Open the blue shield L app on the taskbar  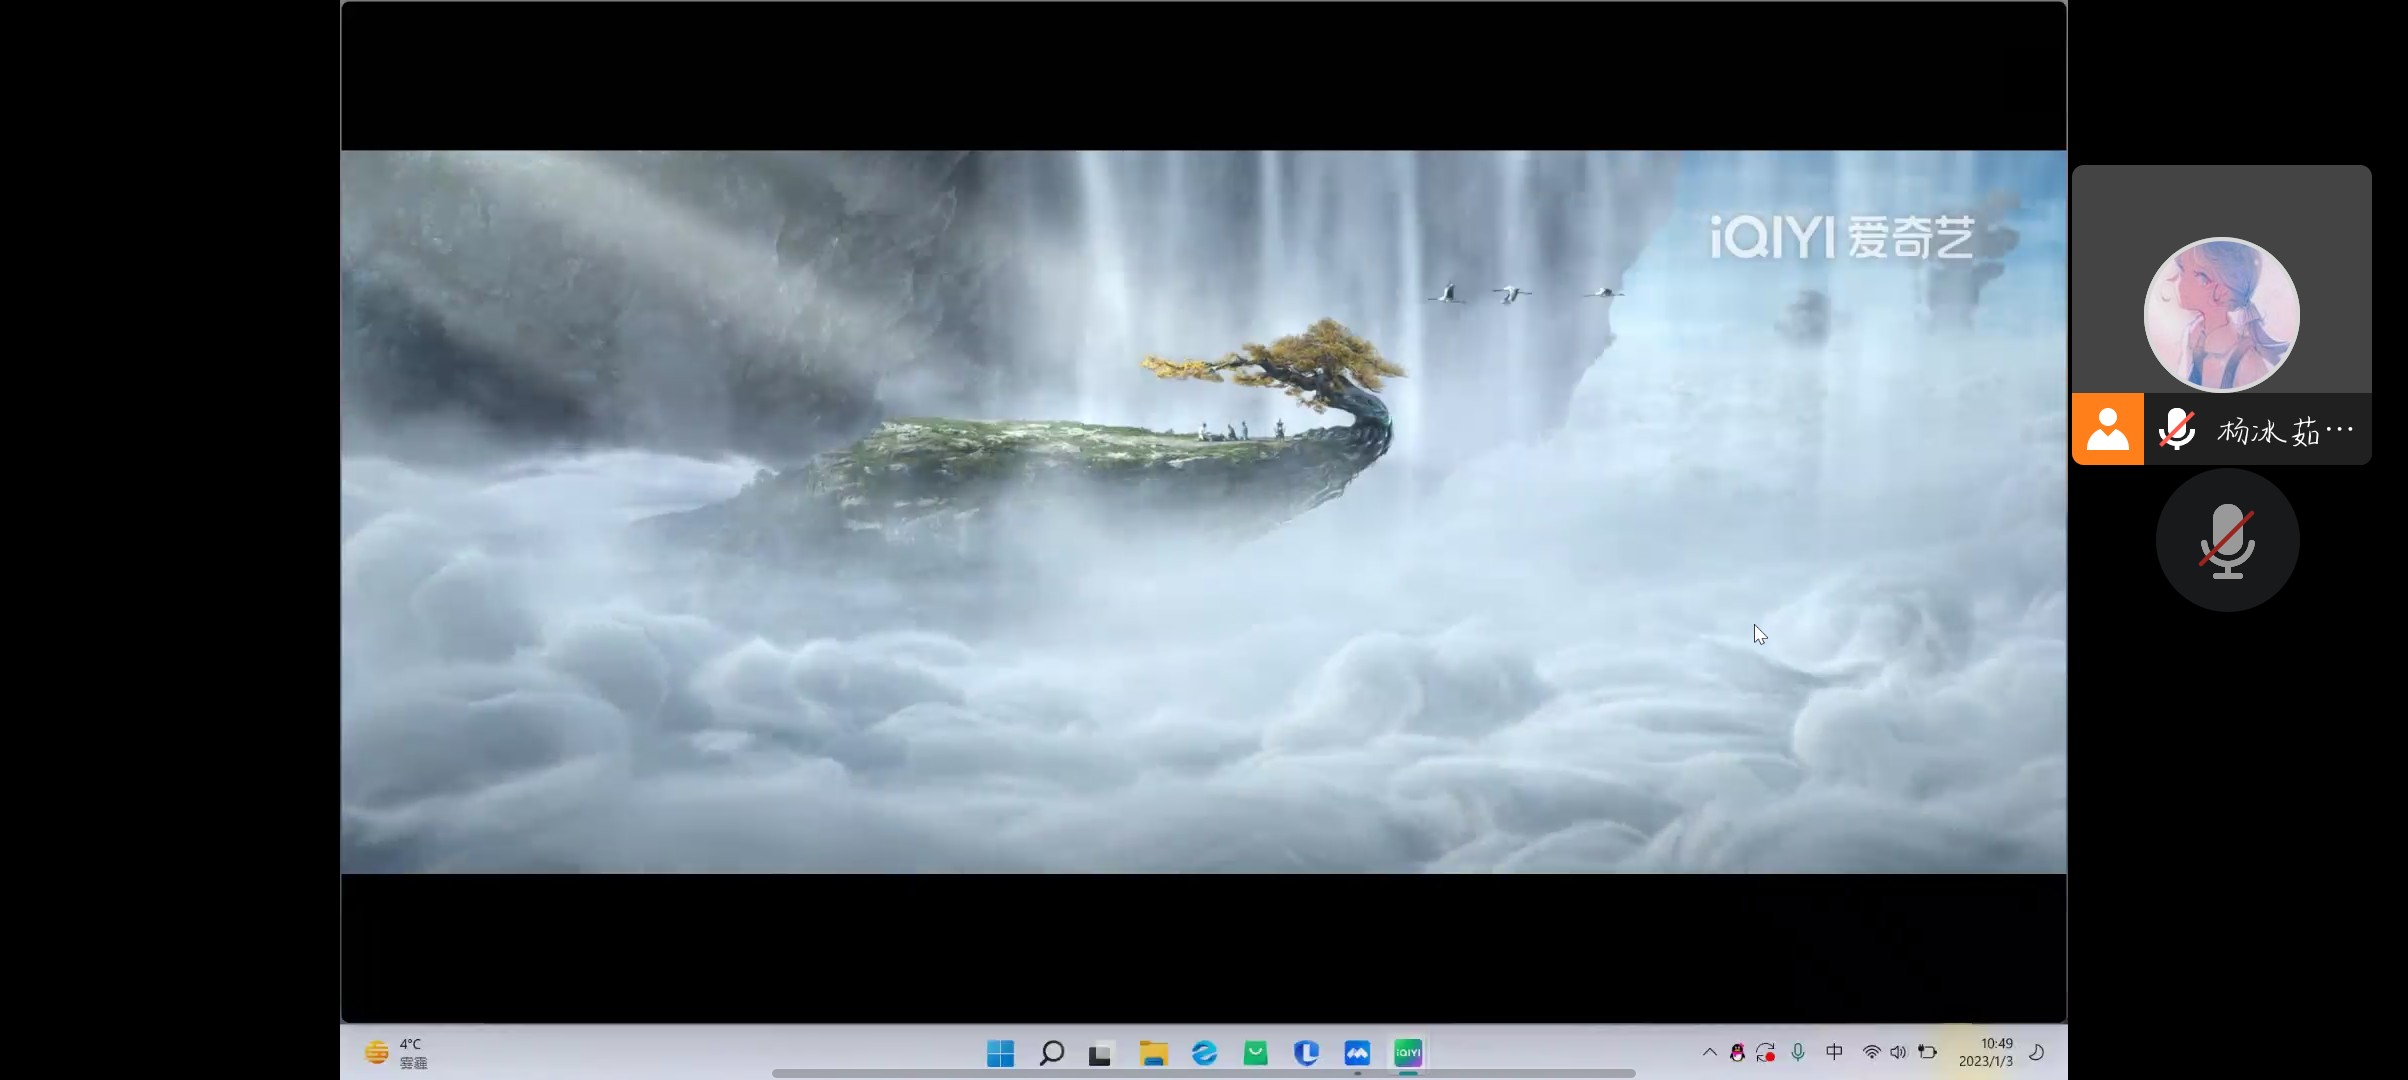click(1306, 1053)
